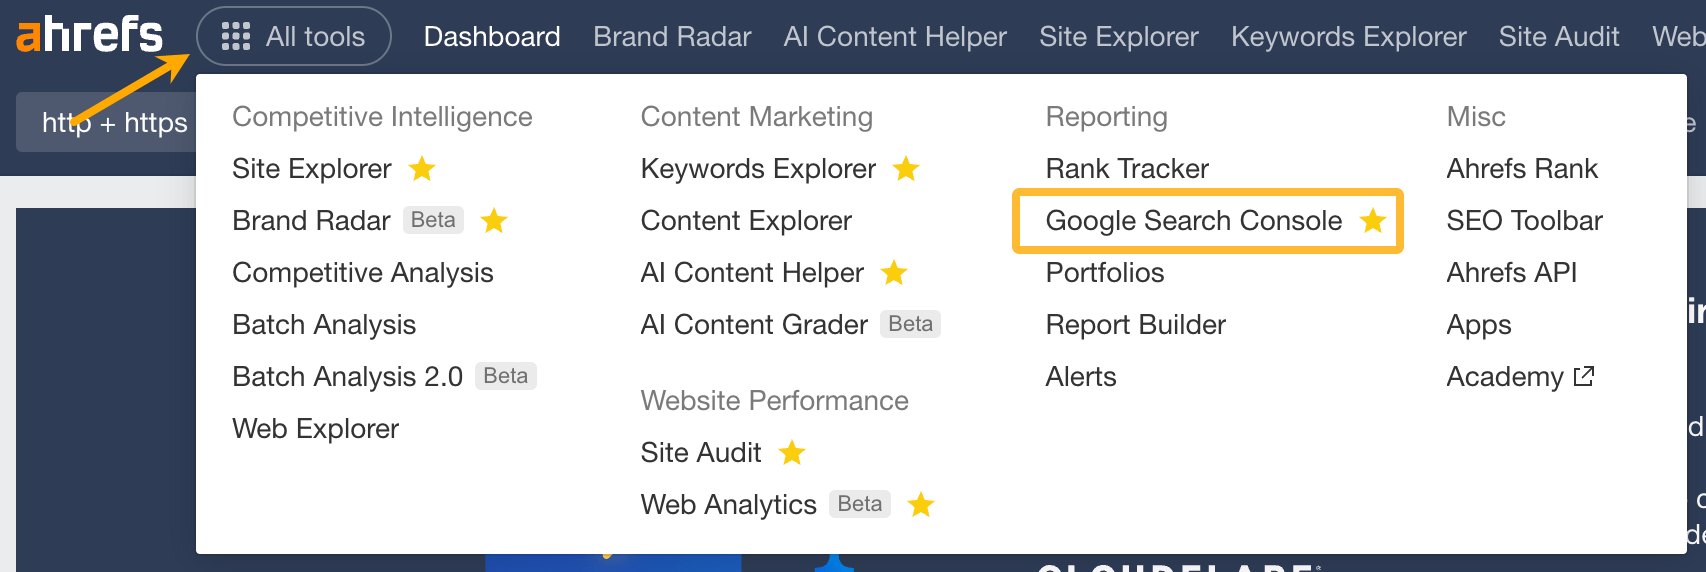Open Dashboard in the top navigation
This screenshot has height=572, width=1706.
[492, 37]
